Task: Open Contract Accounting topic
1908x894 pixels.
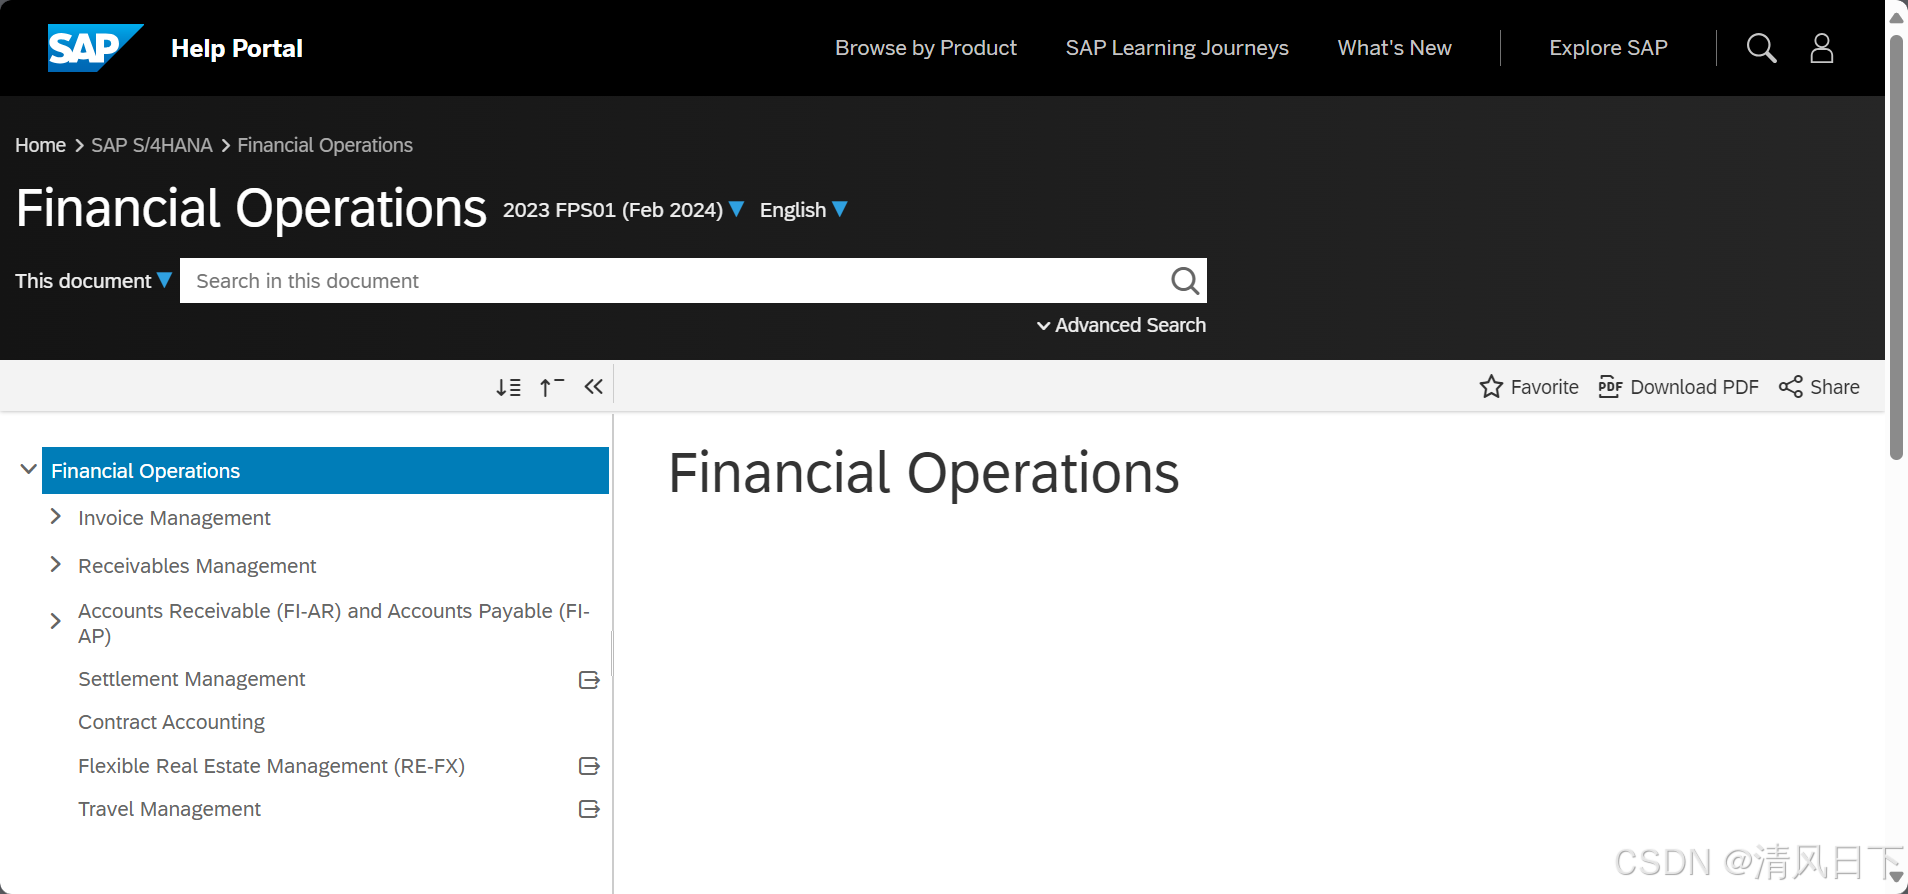Action: [171, 722]
